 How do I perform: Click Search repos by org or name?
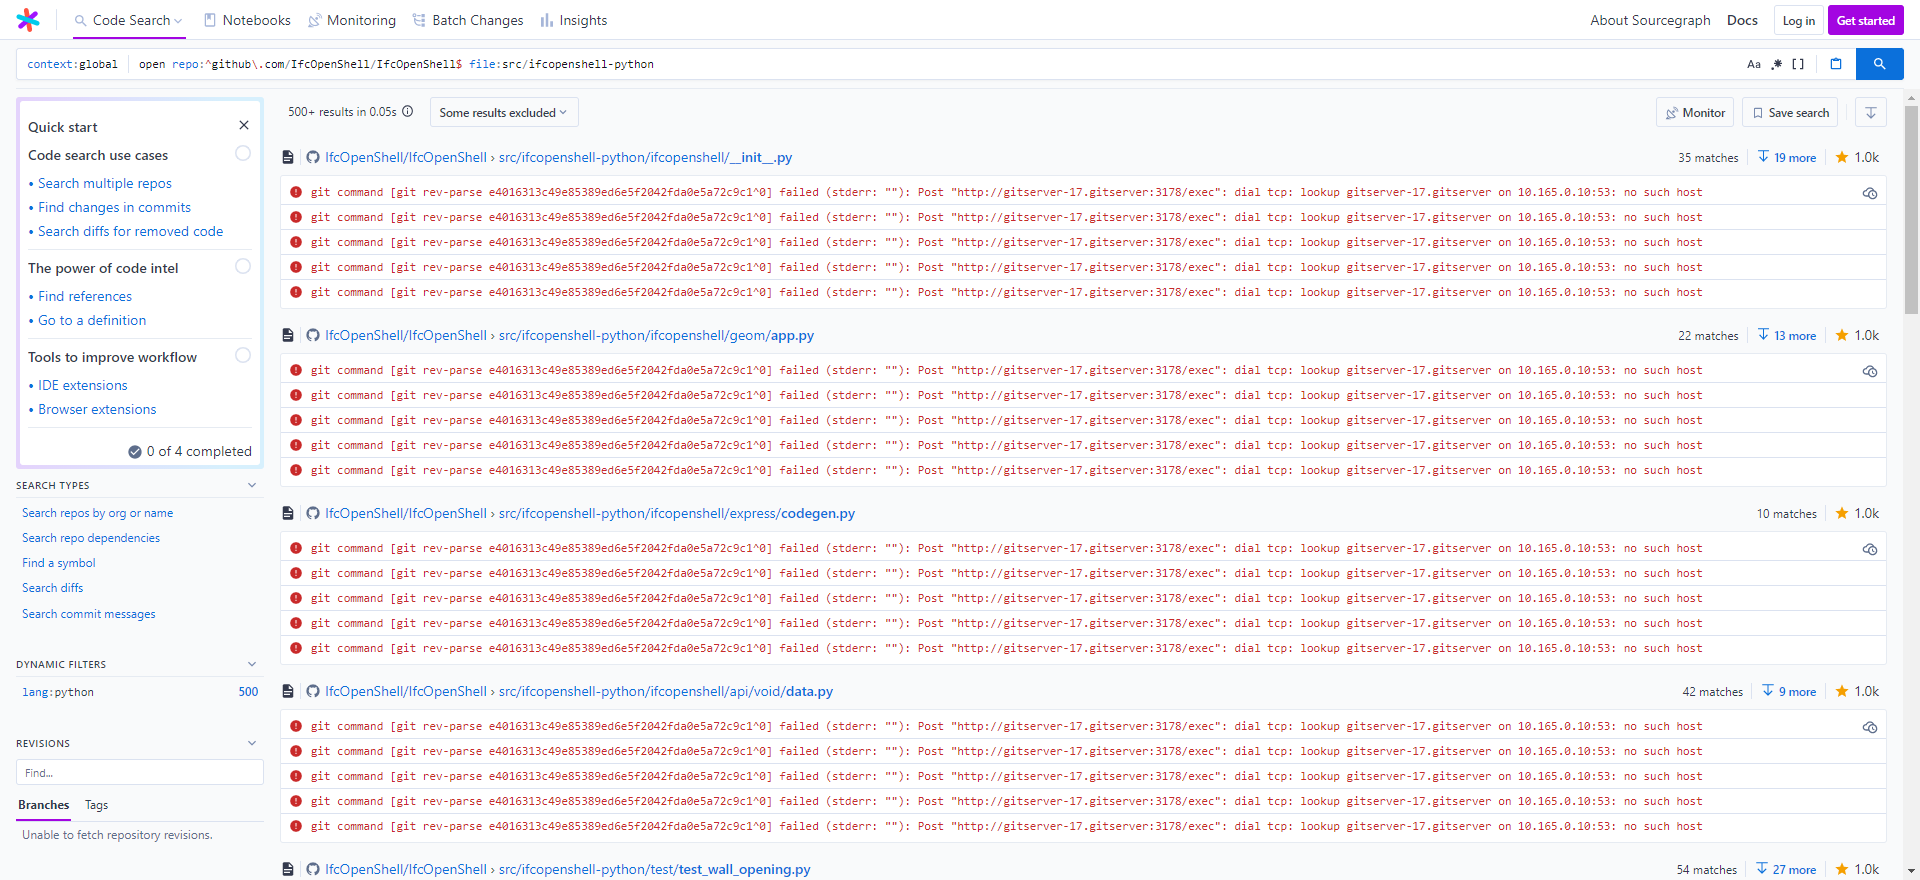98,513
